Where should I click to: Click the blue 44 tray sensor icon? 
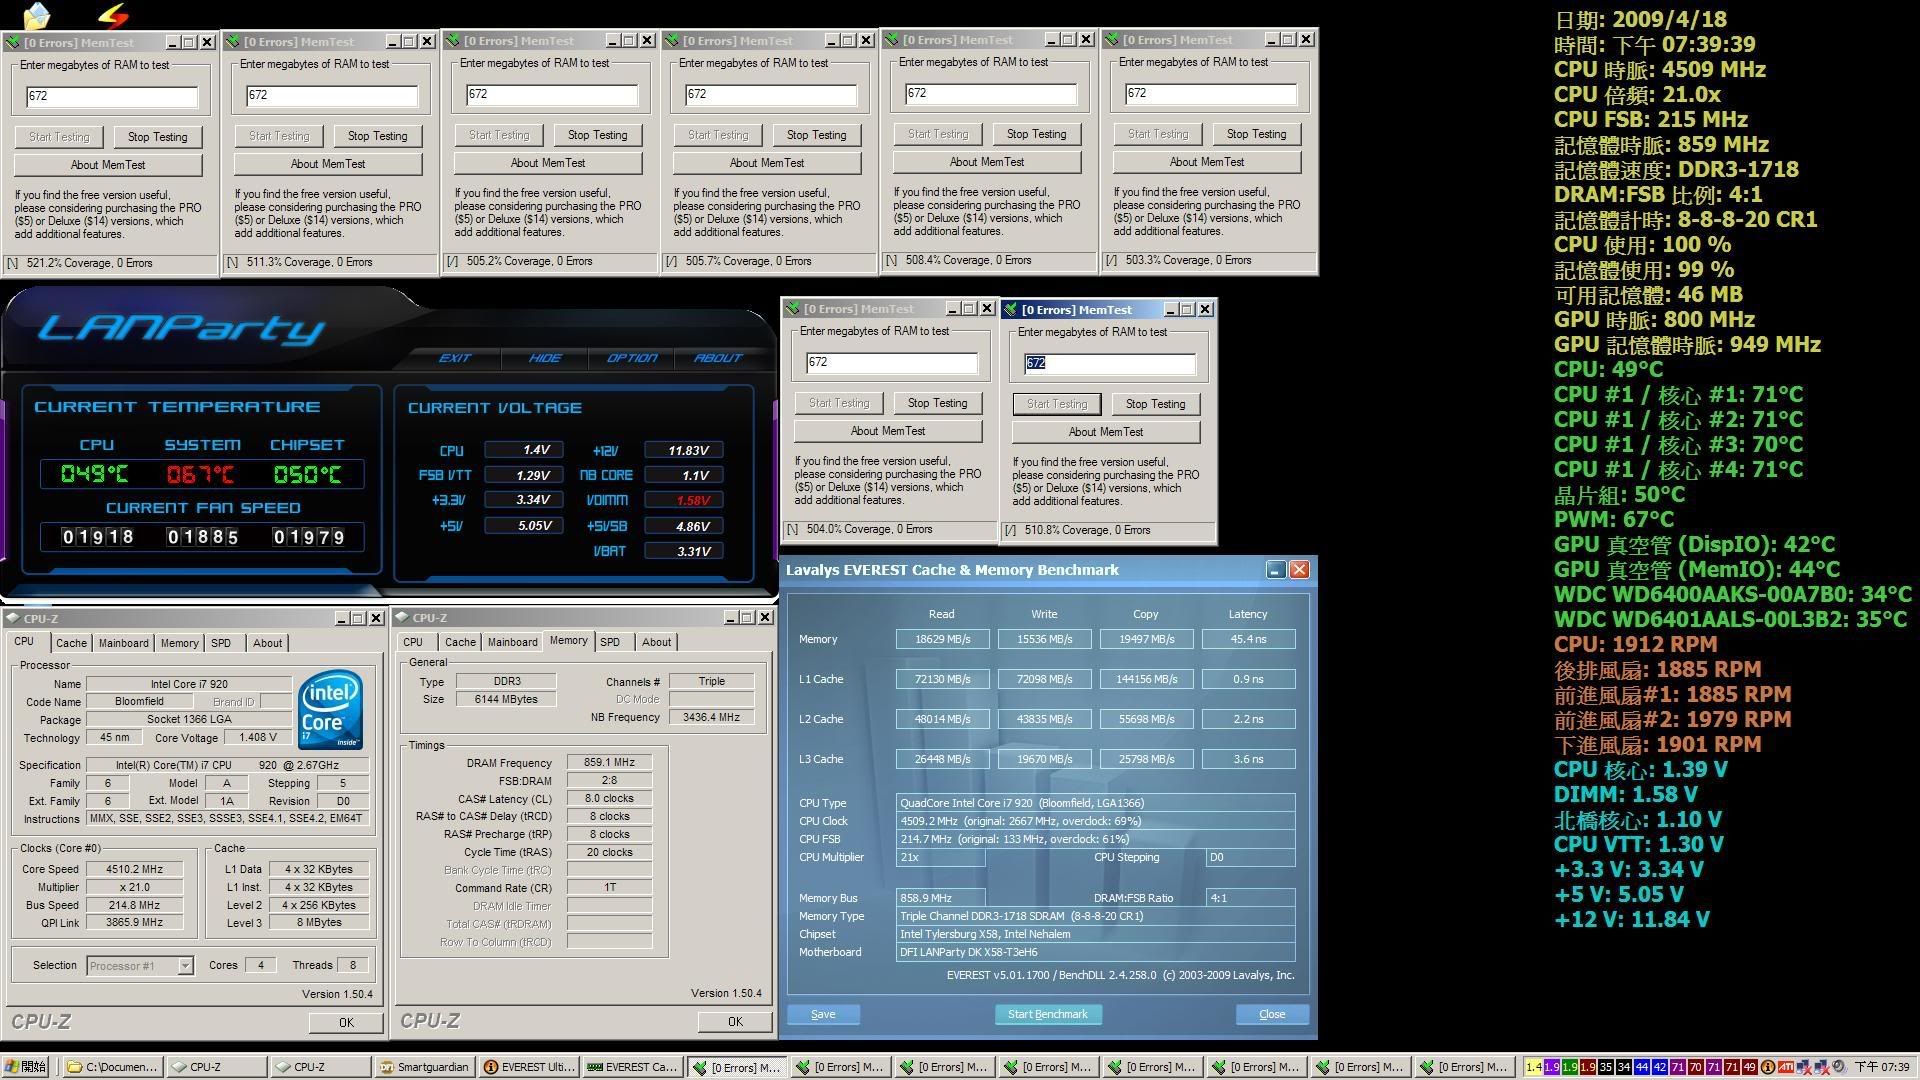1642,1067
